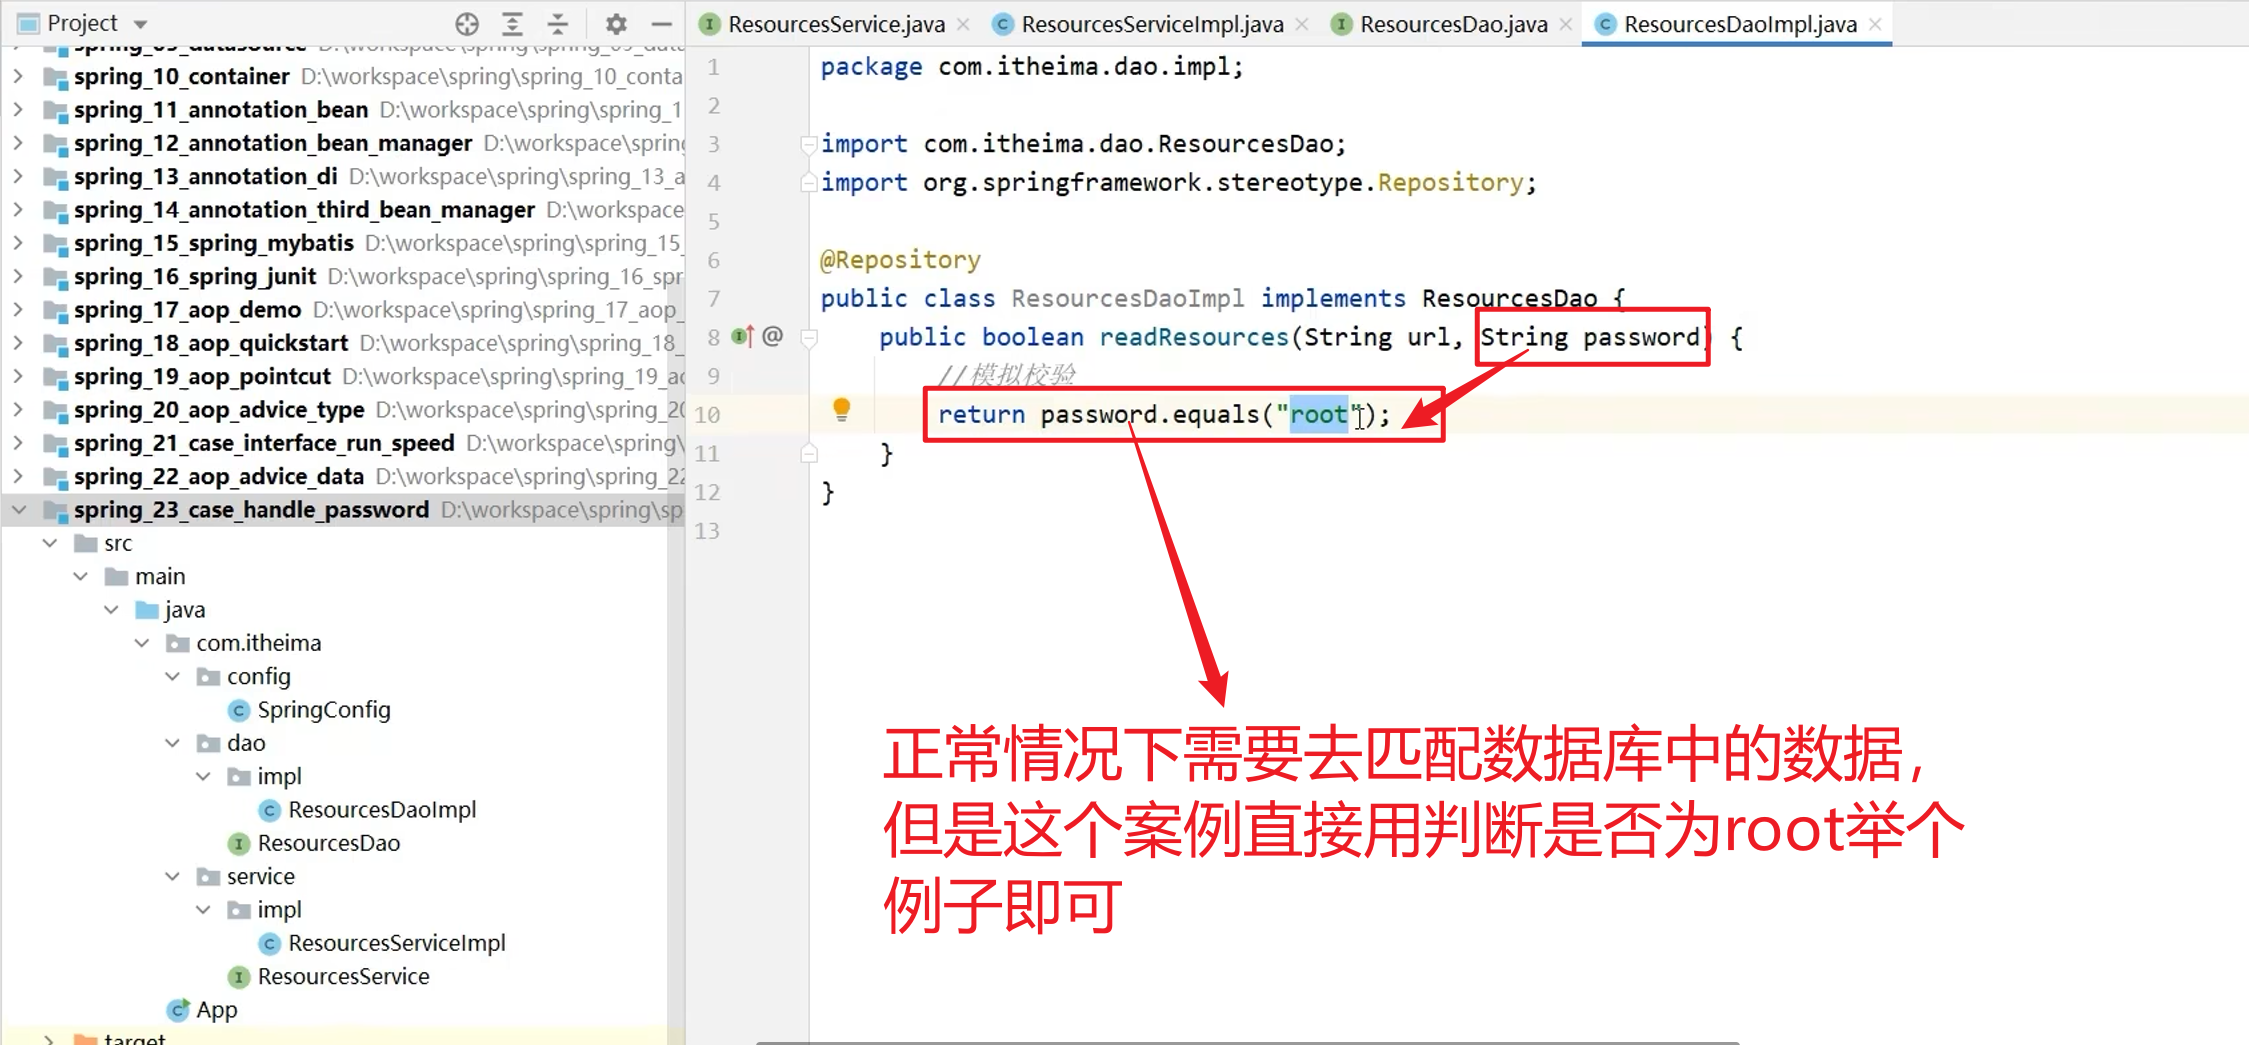The width and height of the screenshot is (2249, 1045).
Task: Click the yellow intention bulb on line 10
Action: pos(841,409)
